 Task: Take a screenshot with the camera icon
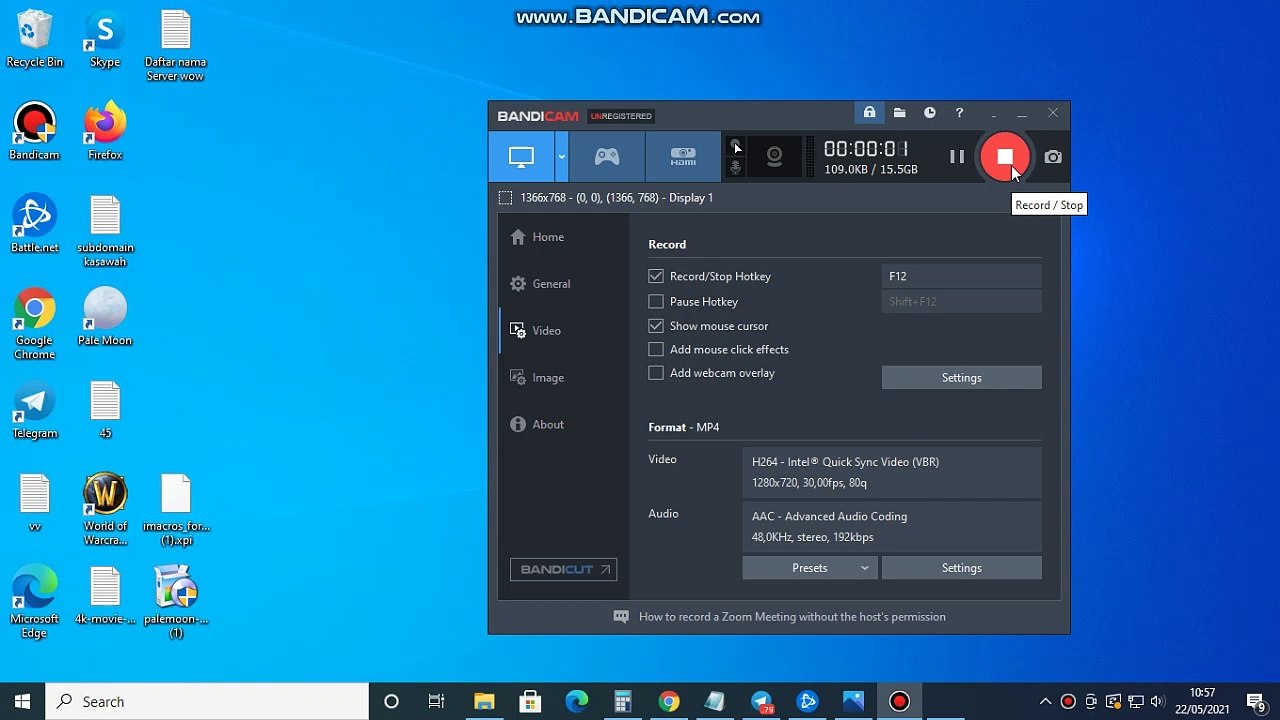(1053, 157)
